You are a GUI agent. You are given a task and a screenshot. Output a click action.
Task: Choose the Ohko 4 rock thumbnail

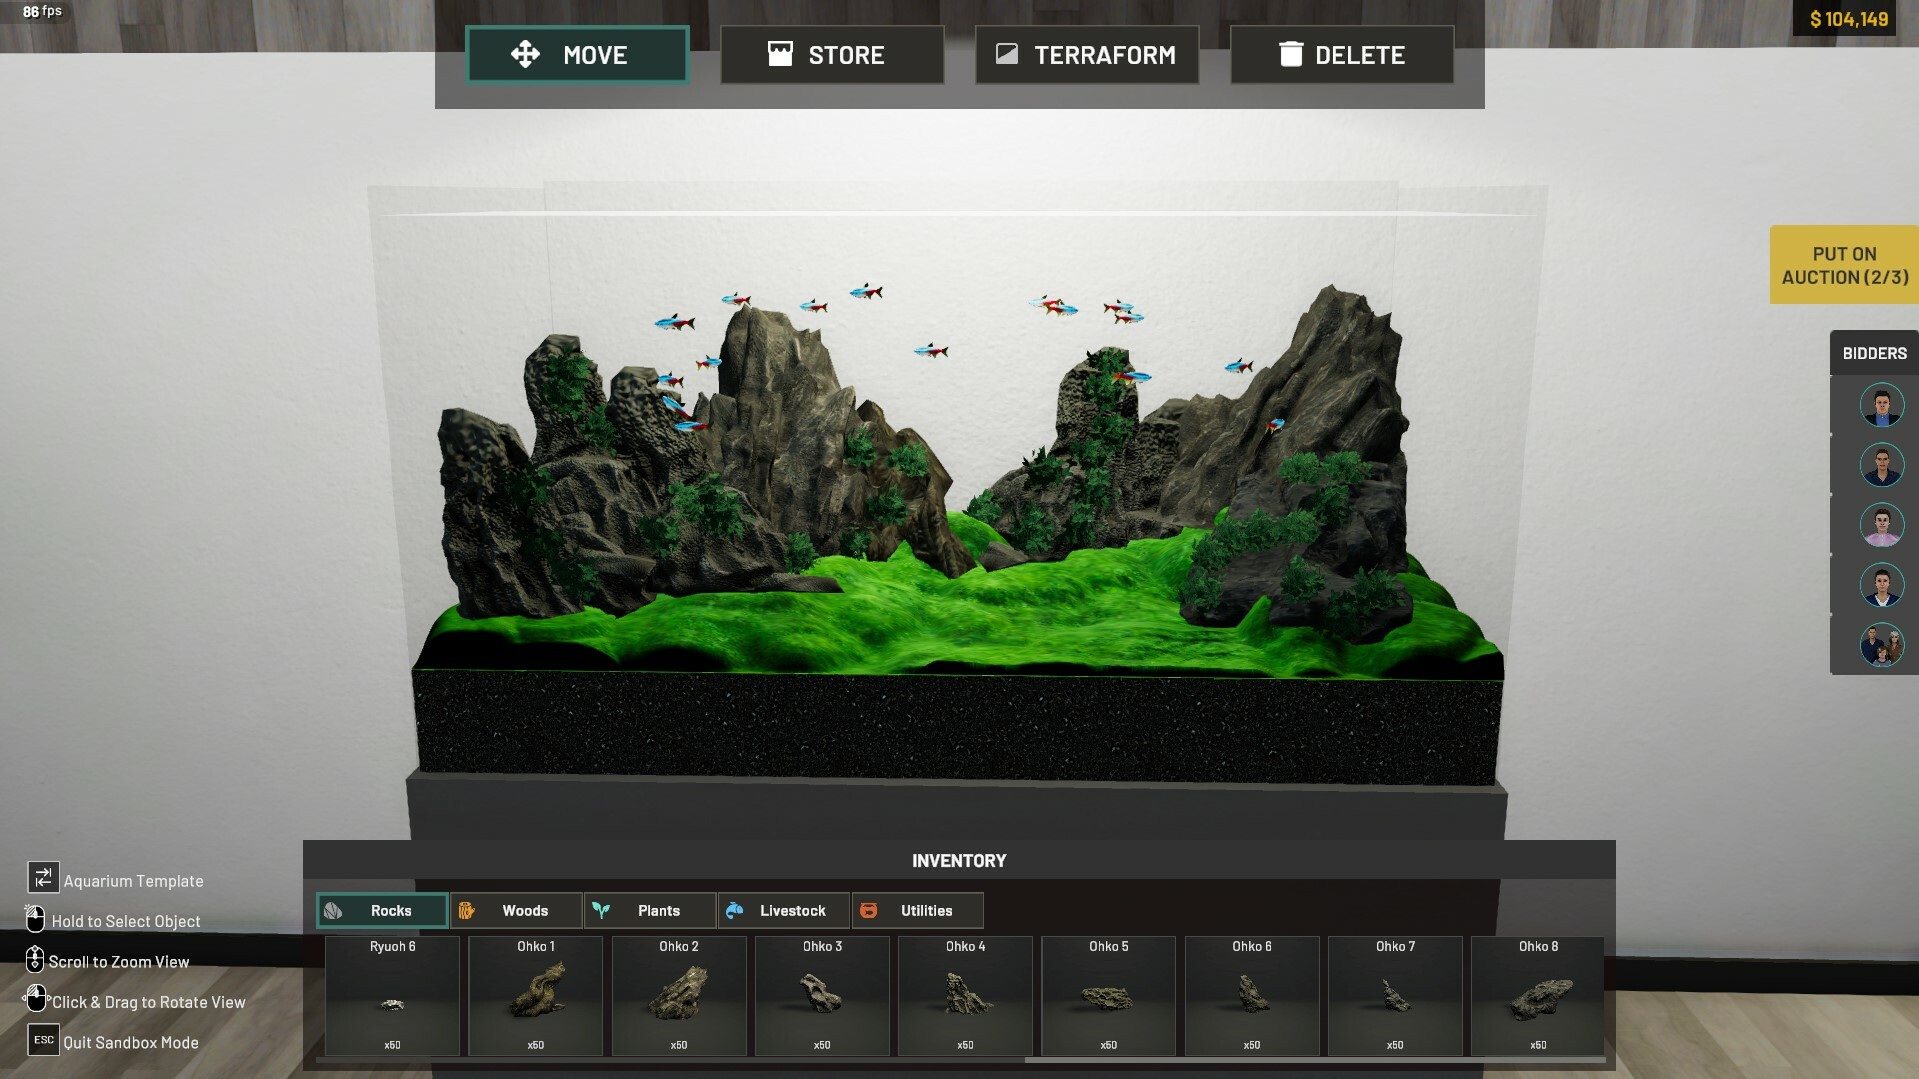(x=965, y=995)
